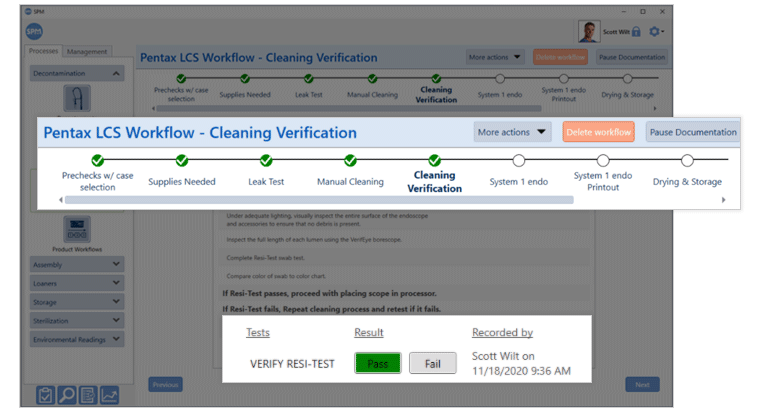This screenshot has width=761, height=414.
Task: Click dimmed Supplies Needed checkmark in background header
Action: pyautogui.click(x=245, y=79)
